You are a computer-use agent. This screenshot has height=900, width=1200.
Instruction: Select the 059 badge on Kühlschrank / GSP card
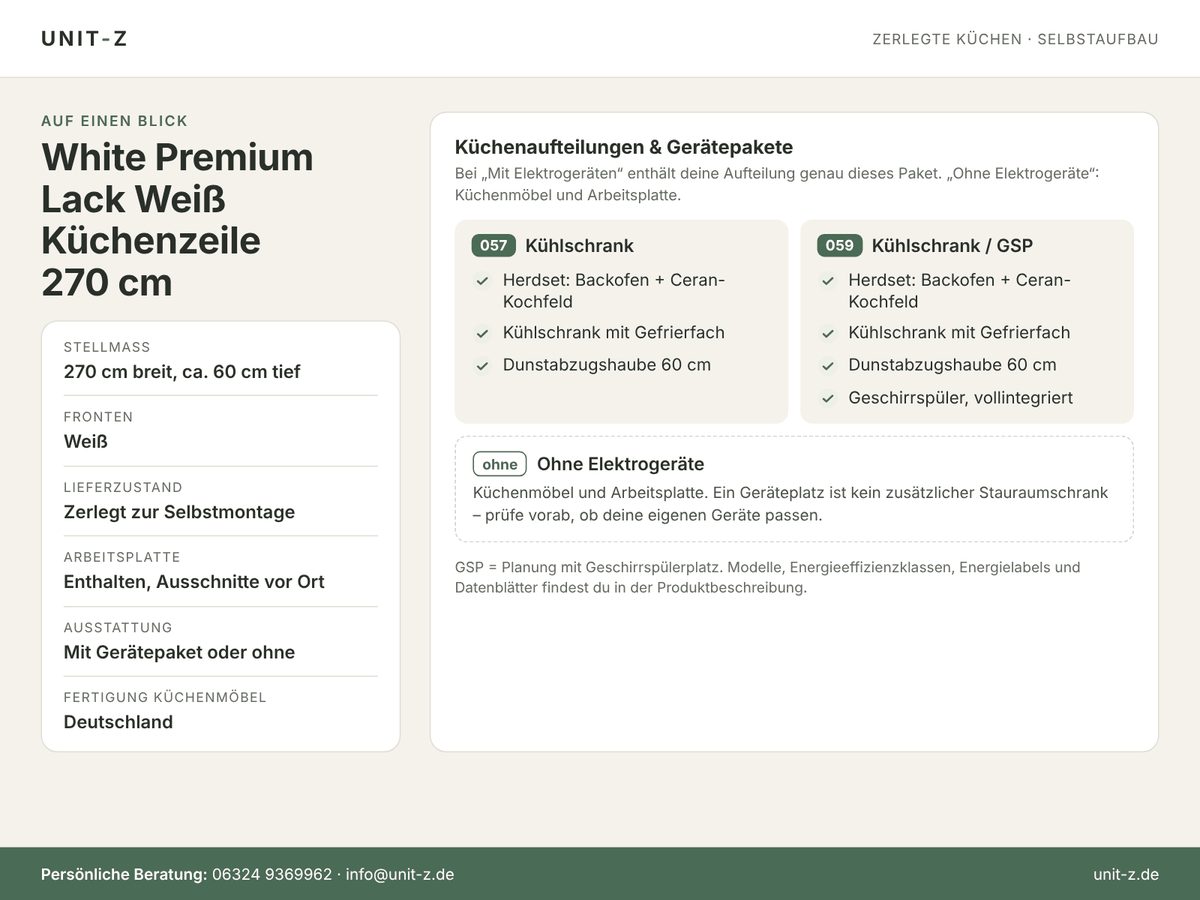point(840,245)
